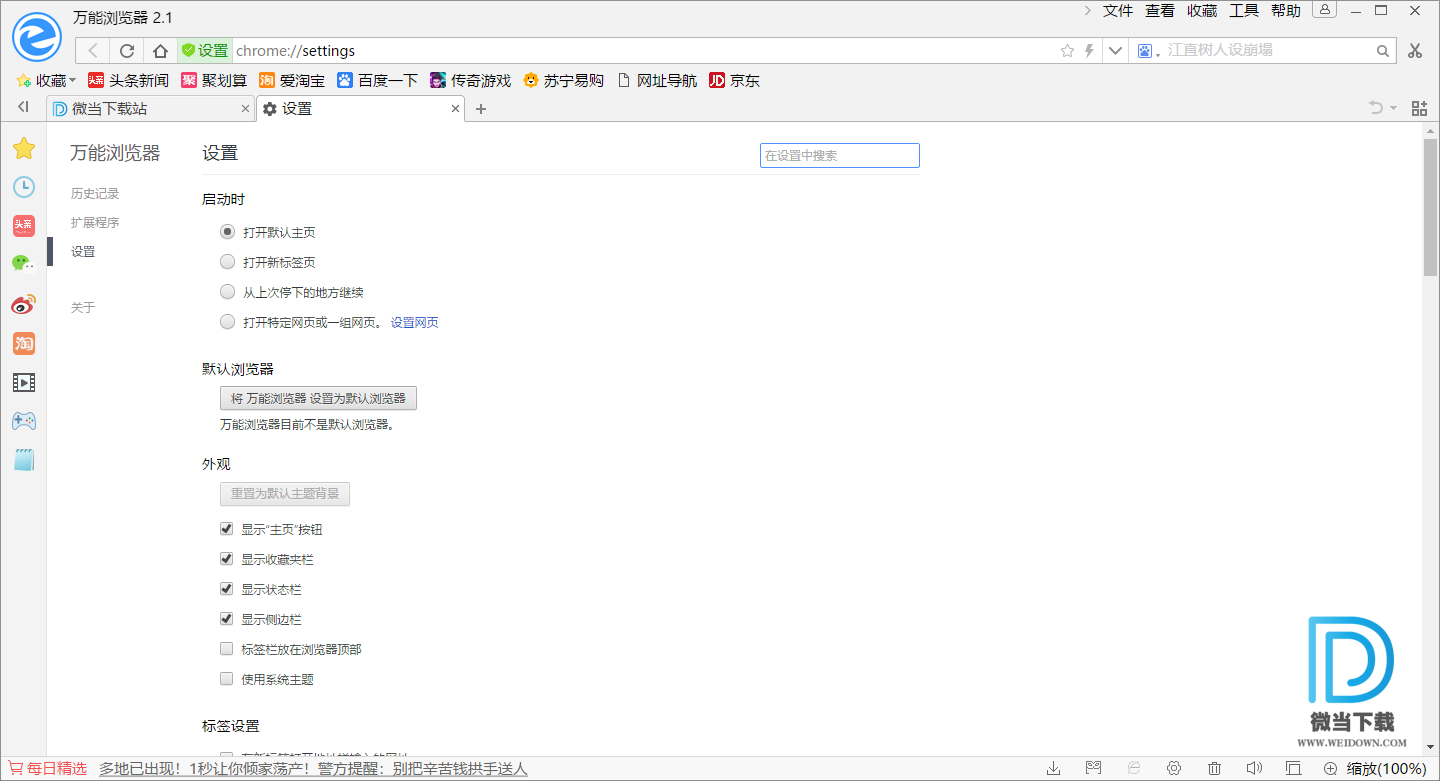This screenshot has height=781, width=1440.
Task: Open notepad icon in sidebar
Action: tap(24, 460)
